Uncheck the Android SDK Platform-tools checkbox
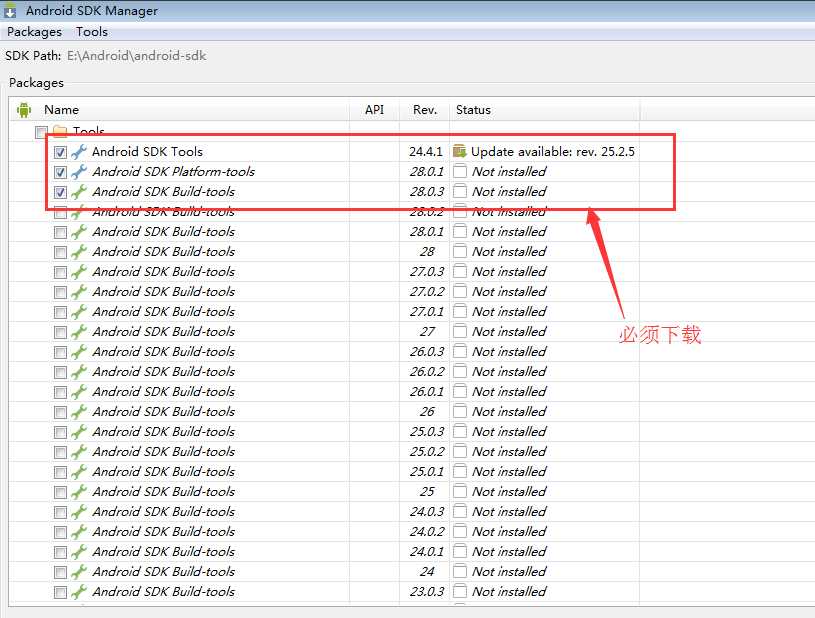 pos(60,172)
